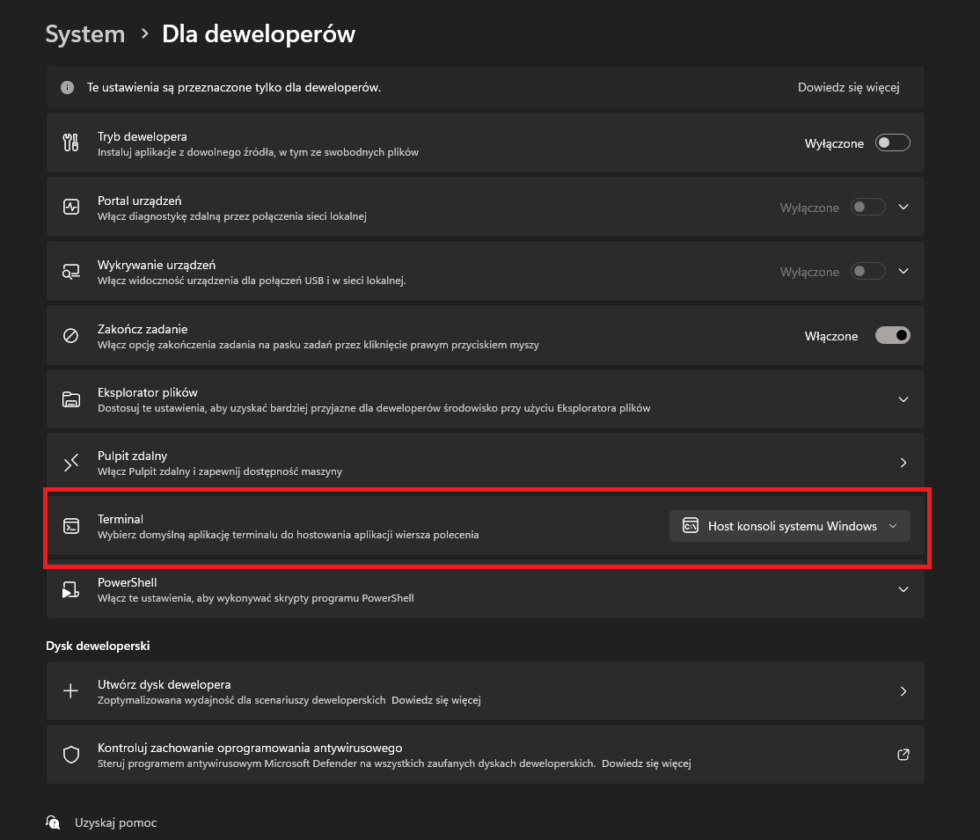Click the Włączone status label
The width and height of the screenshot is (980, 840).
831,336
